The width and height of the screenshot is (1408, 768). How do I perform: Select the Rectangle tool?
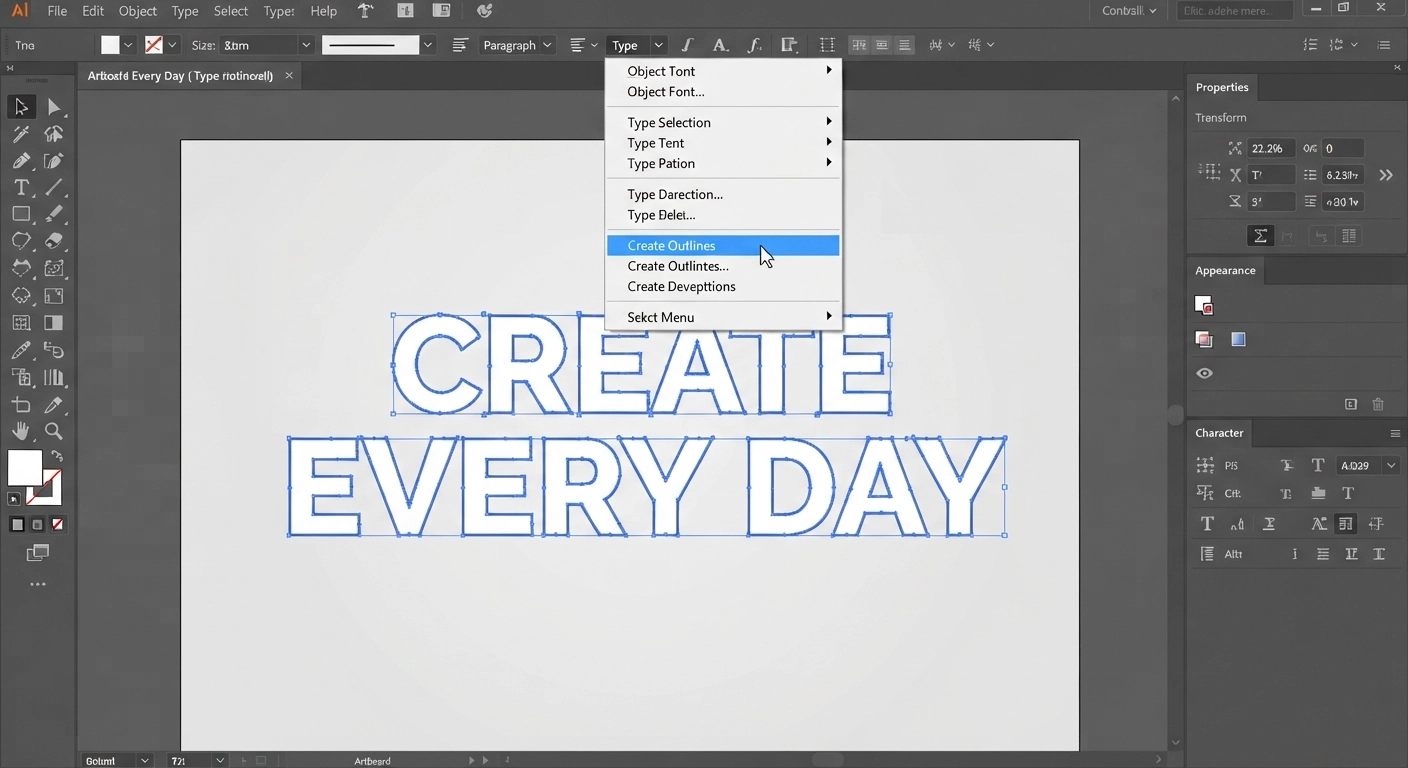pos(21,214)
